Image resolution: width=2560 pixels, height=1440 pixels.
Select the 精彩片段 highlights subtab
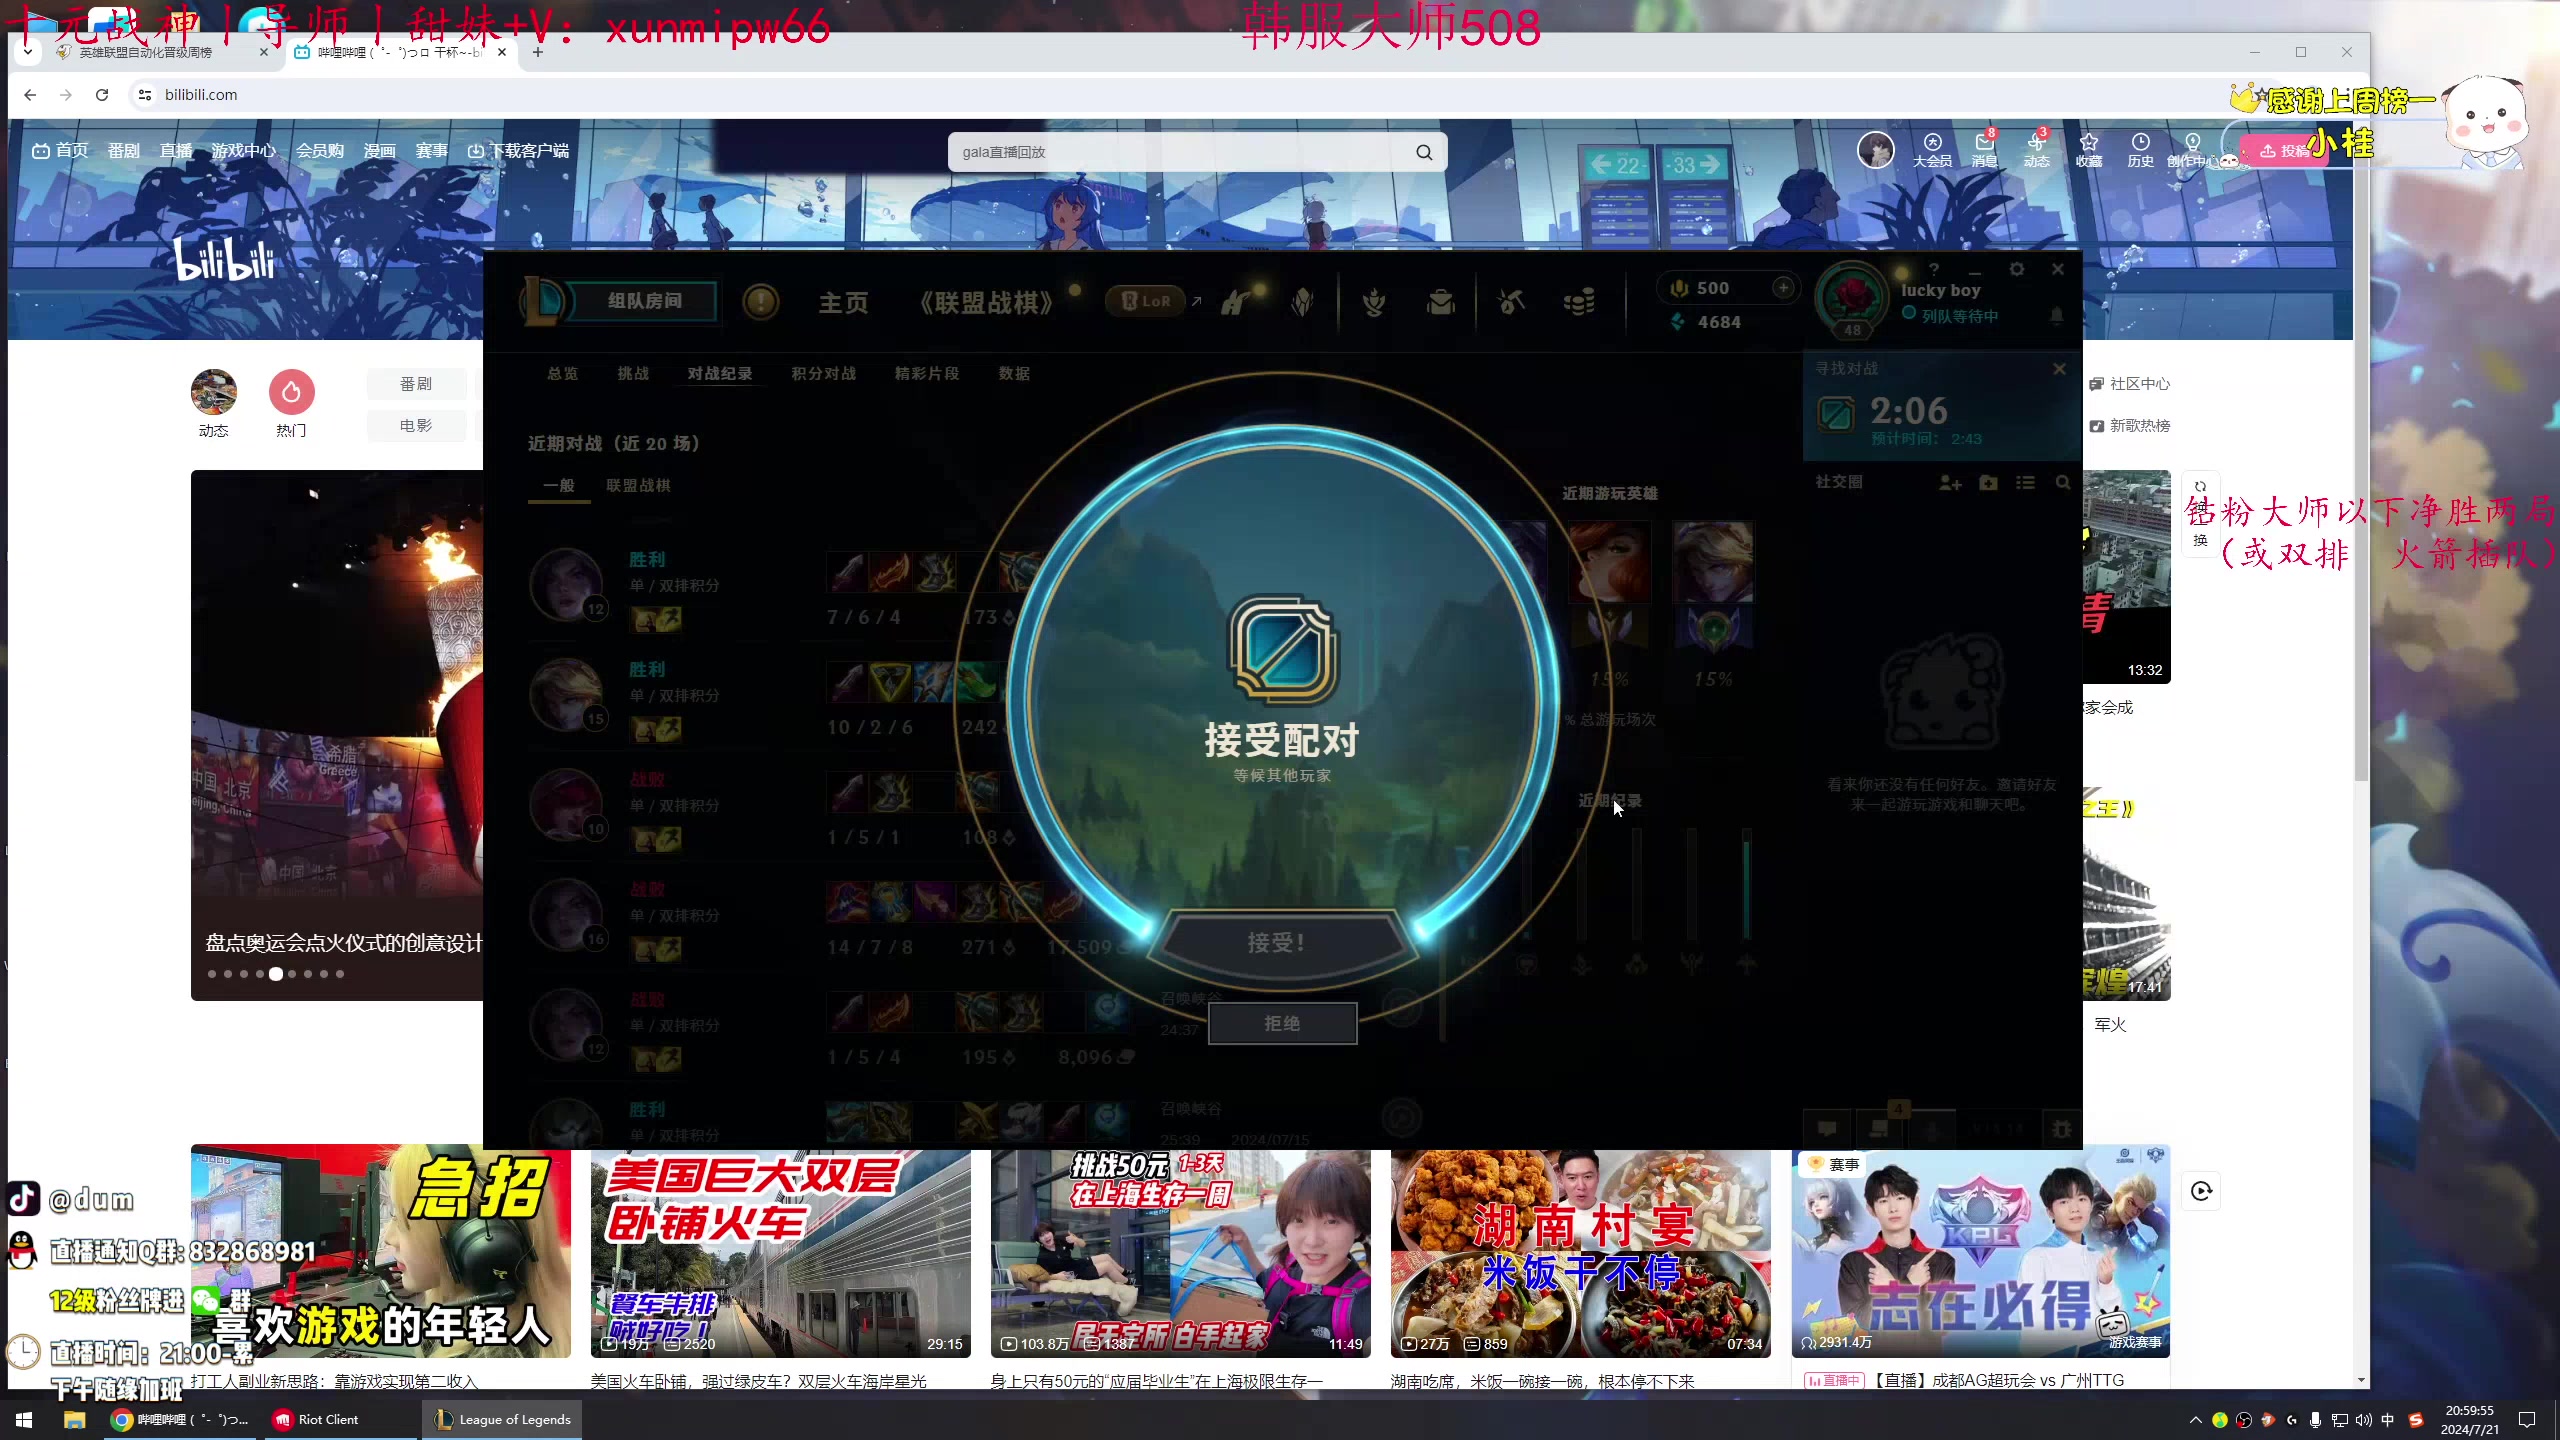click(x=927, y=373)
